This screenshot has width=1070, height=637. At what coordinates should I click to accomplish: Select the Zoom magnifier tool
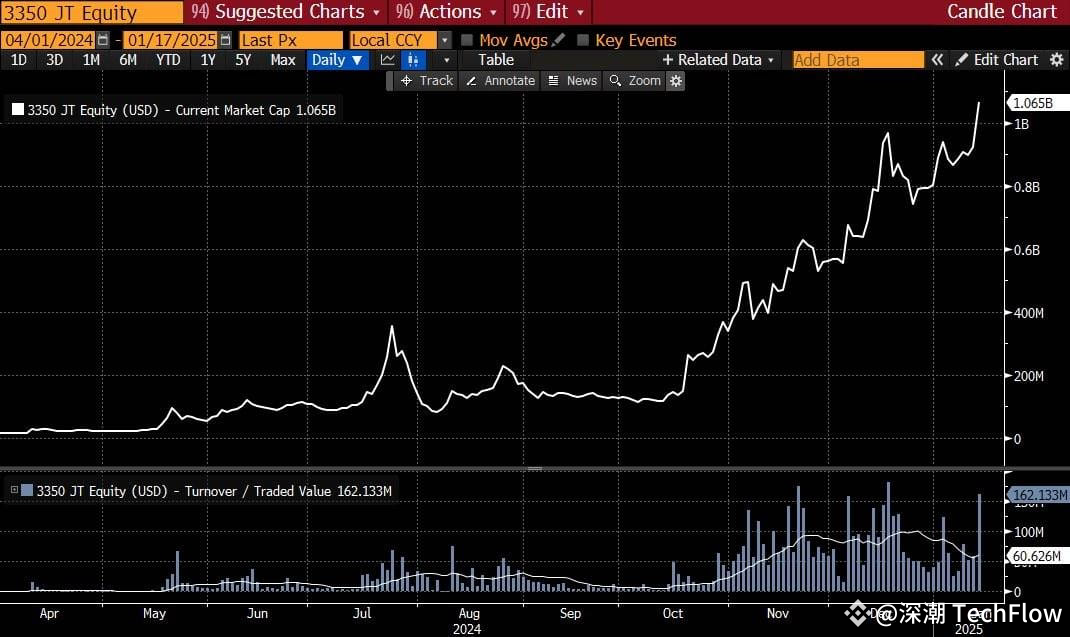pyautogui.click(x=637, y=81)
